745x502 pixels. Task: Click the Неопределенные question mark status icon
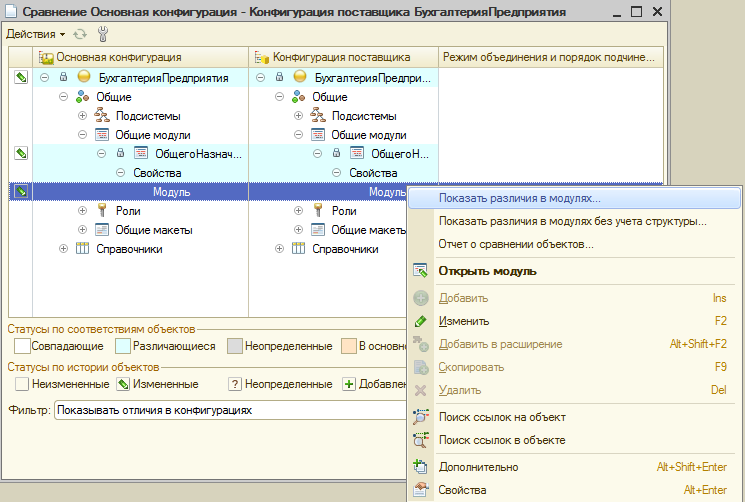[x=235, y=384]
